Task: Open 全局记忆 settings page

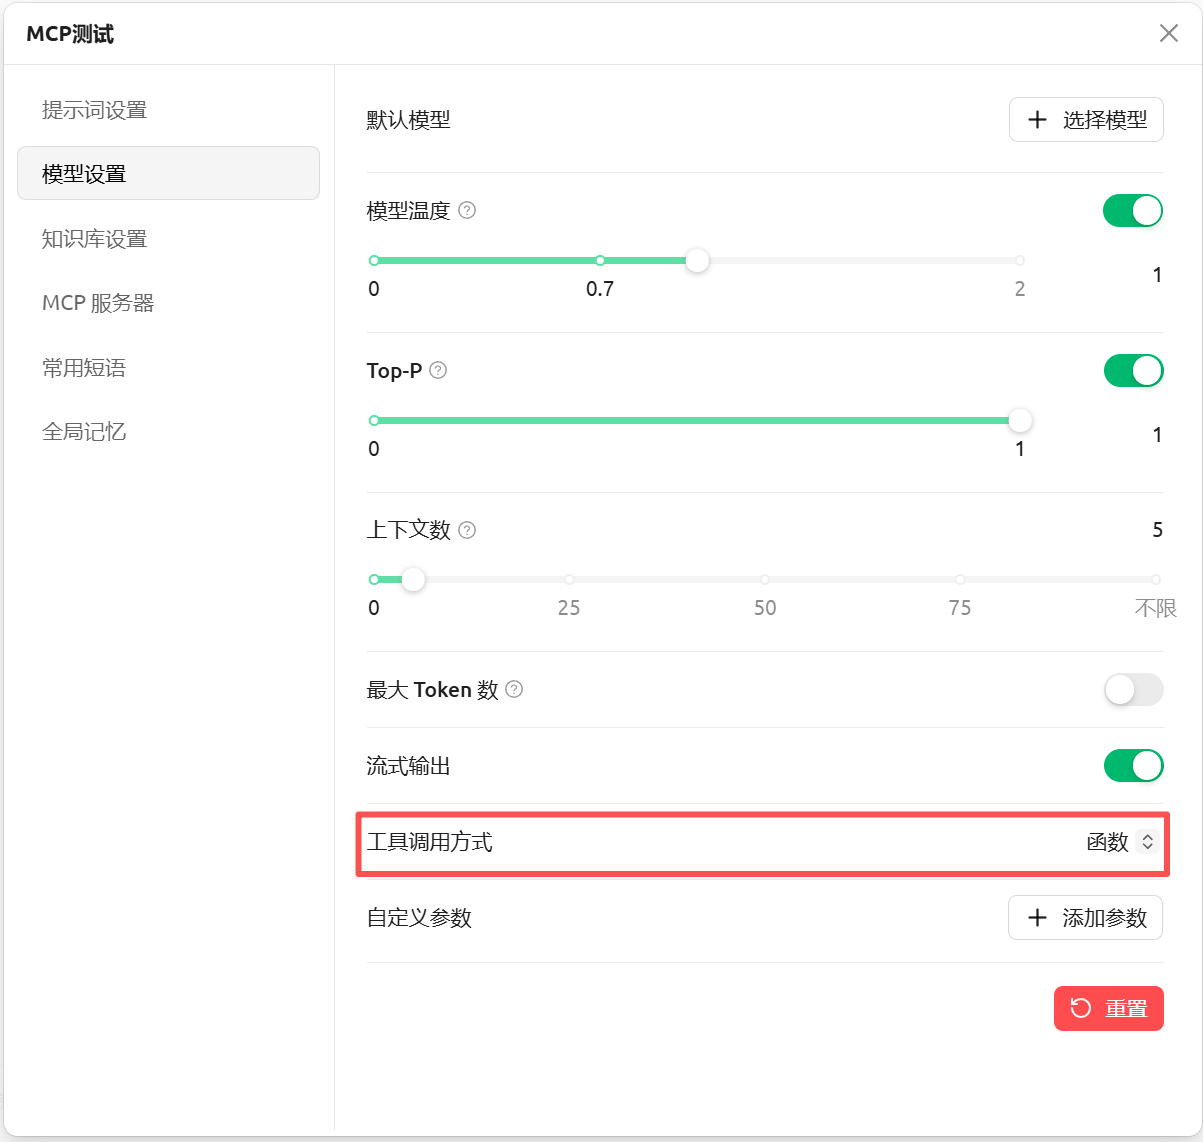Action: pos(84,432)
